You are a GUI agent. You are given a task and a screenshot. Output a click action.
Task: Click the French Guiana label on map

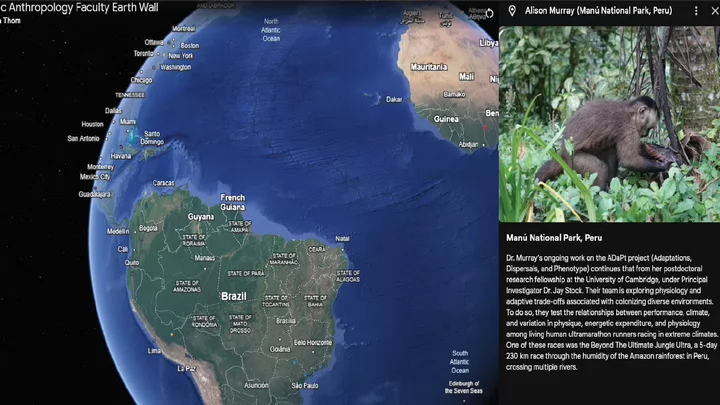233,202
